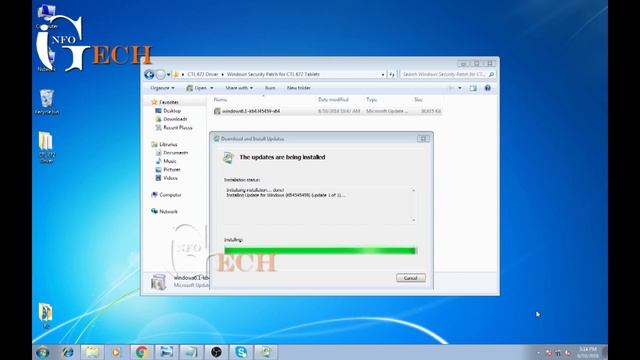The height and width of the screenshot is (360, 640).
Task: Show hidden system tray icons arrow
Action: 538,353
